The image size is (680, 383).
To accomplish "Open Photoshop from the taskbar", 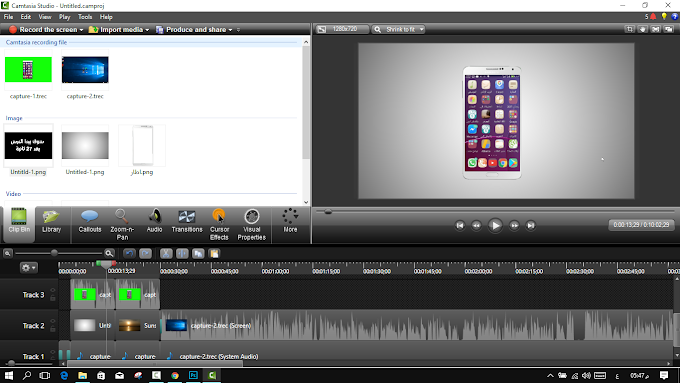I will (x=193, y=376).
